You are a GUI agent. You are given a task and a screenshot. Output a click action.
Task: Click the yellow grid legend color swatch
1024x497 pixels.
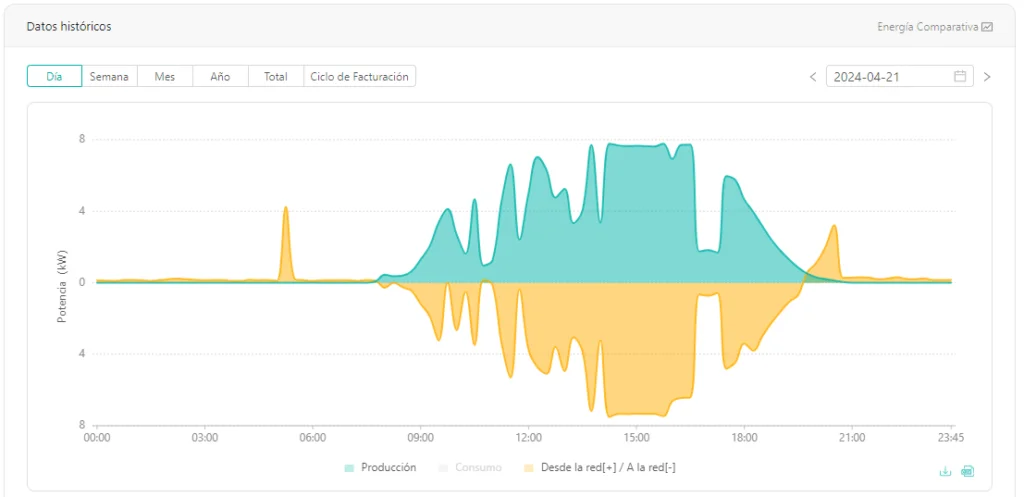pos(530,468)
